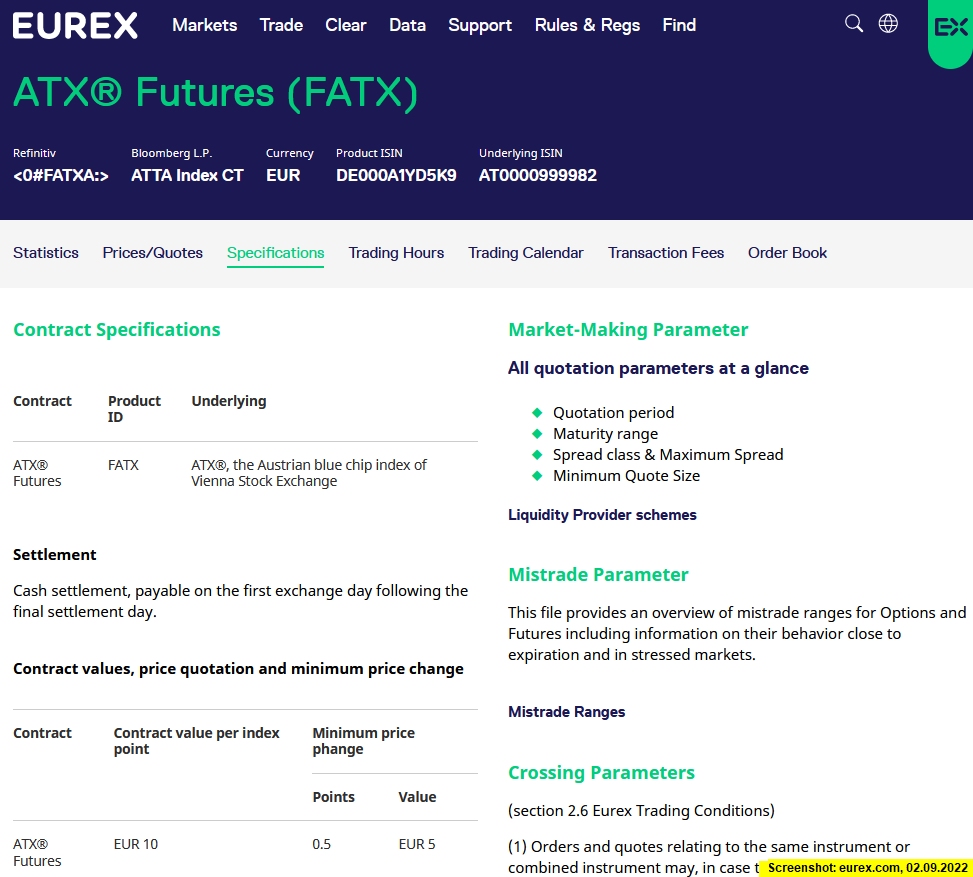The height and width of the screenshot is (877, 973).
Task: Click the Contract value per index point header
Action: tap(196, 741)
